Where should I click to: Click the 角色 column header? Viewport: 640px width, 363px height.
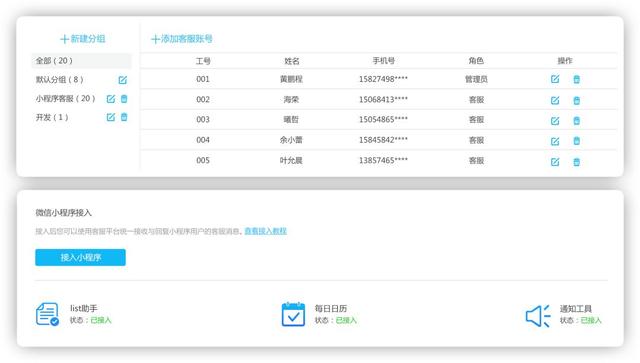476,61
